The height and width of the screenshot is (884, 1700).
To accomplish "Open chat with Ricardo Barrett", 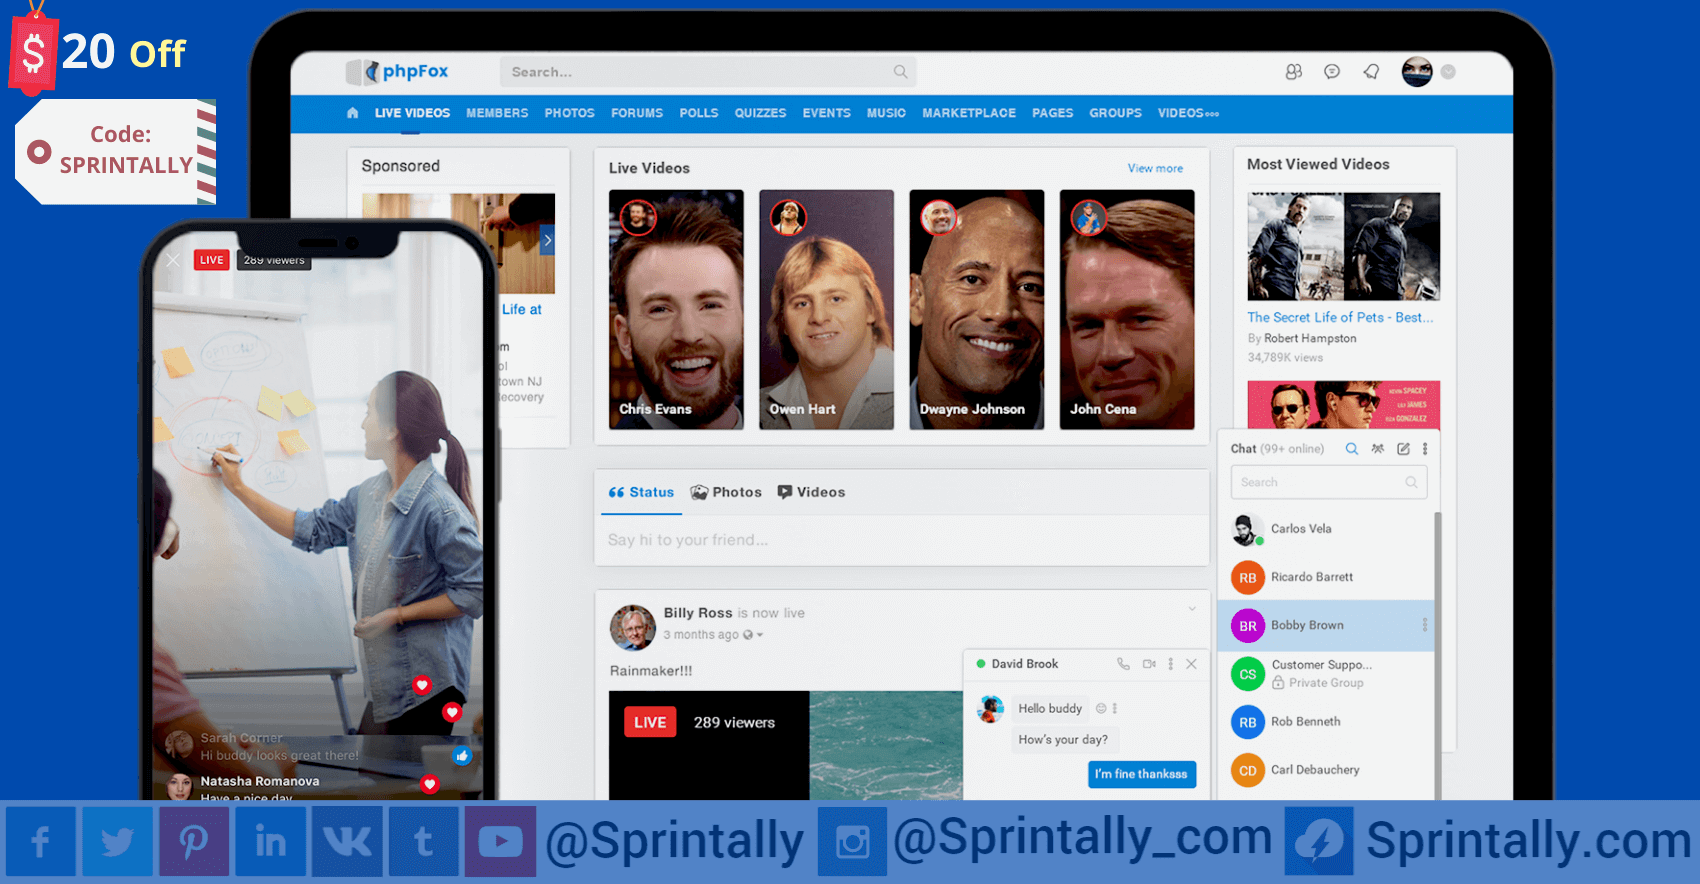I will pyautogui.click(x=1326, y=577).
